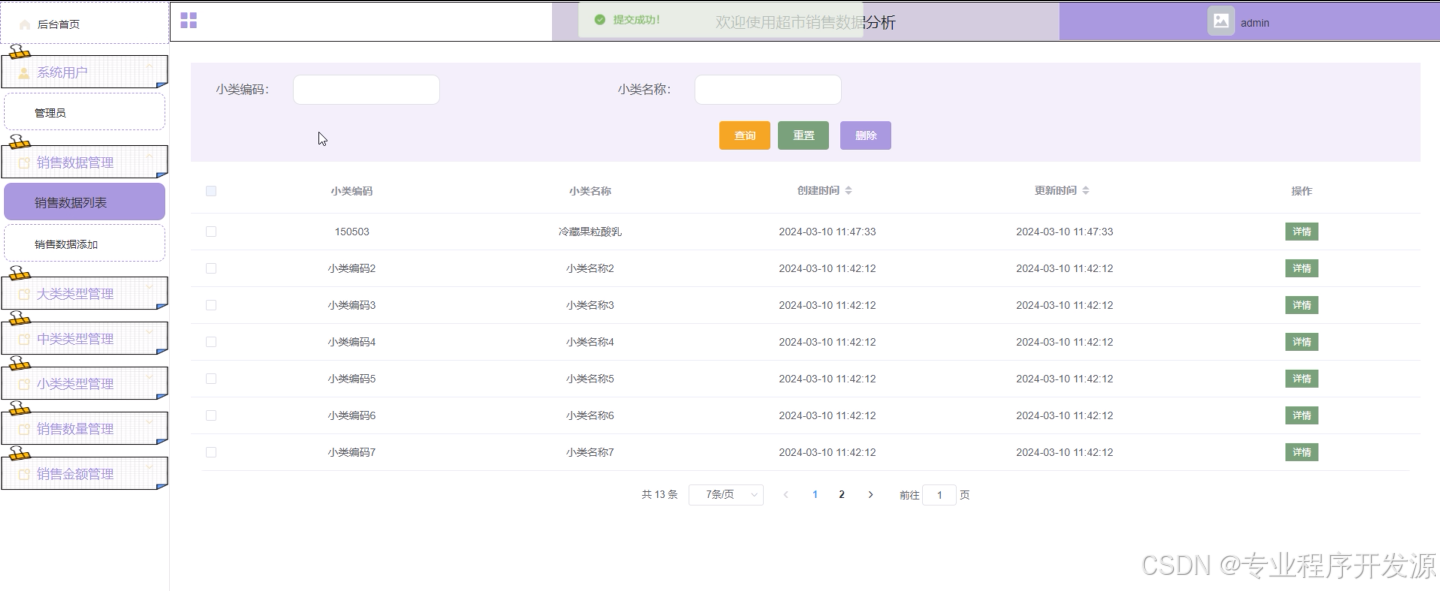Click the home icon beside 后台首页
This screenshot has height=591, width=1440.
(x=25, y=24)
